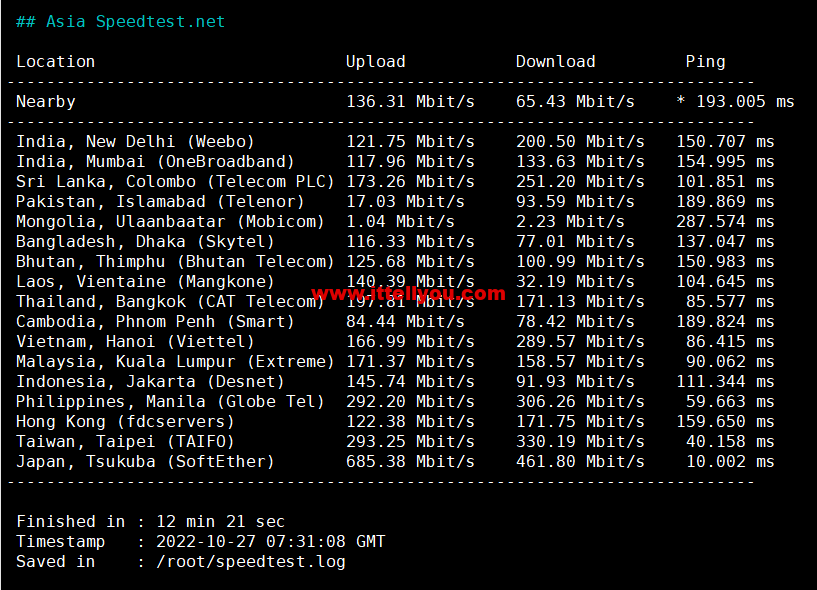The width and height of the screenshot is (817, 590).
Task: Click Hanoi download 289.57 Mbit/s
Action: pos(580,342)
